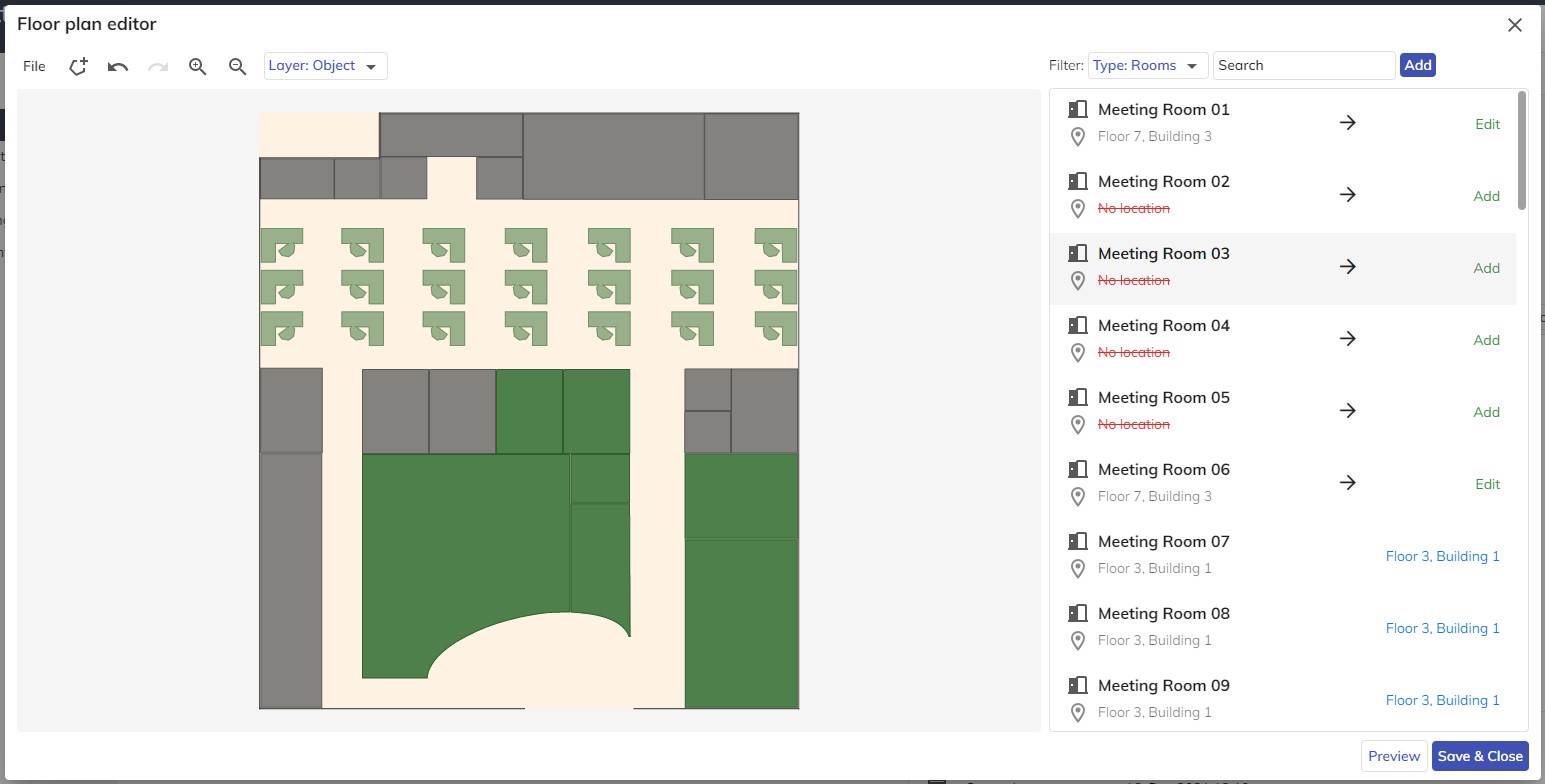This screenshot has height=784, width=1545.
Task: Click the Preview button
Action: pos(1394,756)
